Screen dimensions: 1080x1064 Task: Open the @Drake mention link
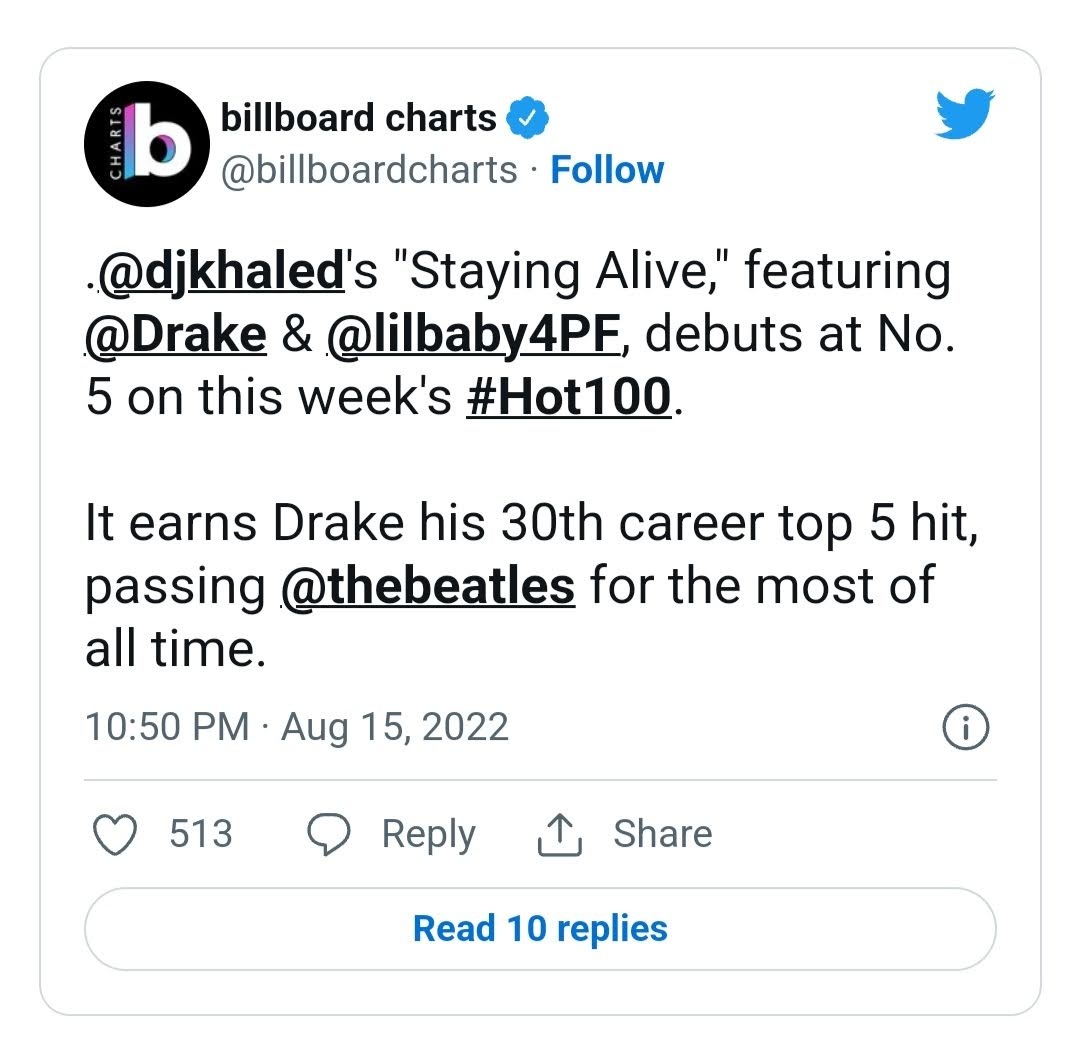(x=176, y=335)
